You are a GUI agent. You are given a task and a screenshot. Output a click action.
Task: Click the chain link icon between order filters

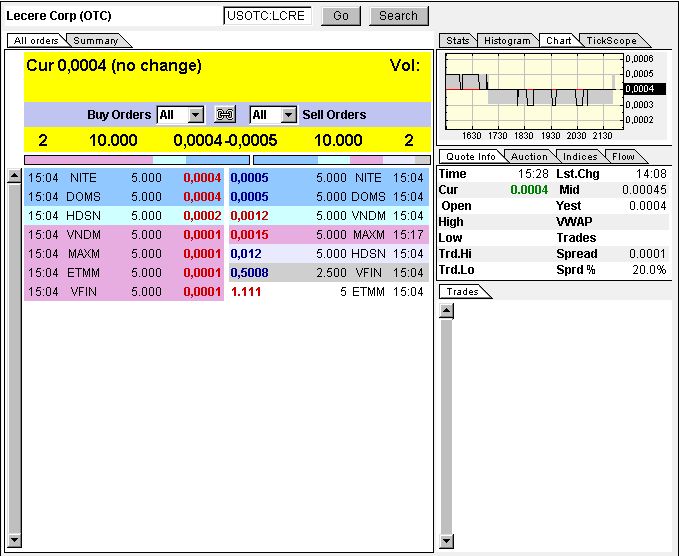226,115
